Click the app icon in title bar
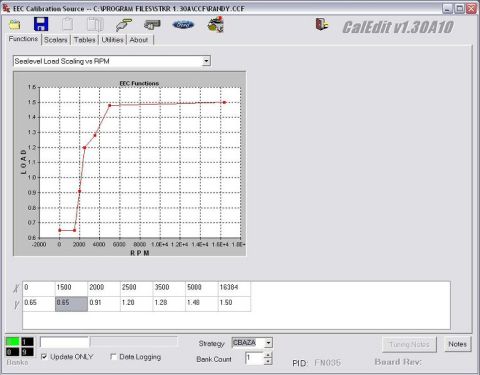480x375 pixels. pos(6,8)
